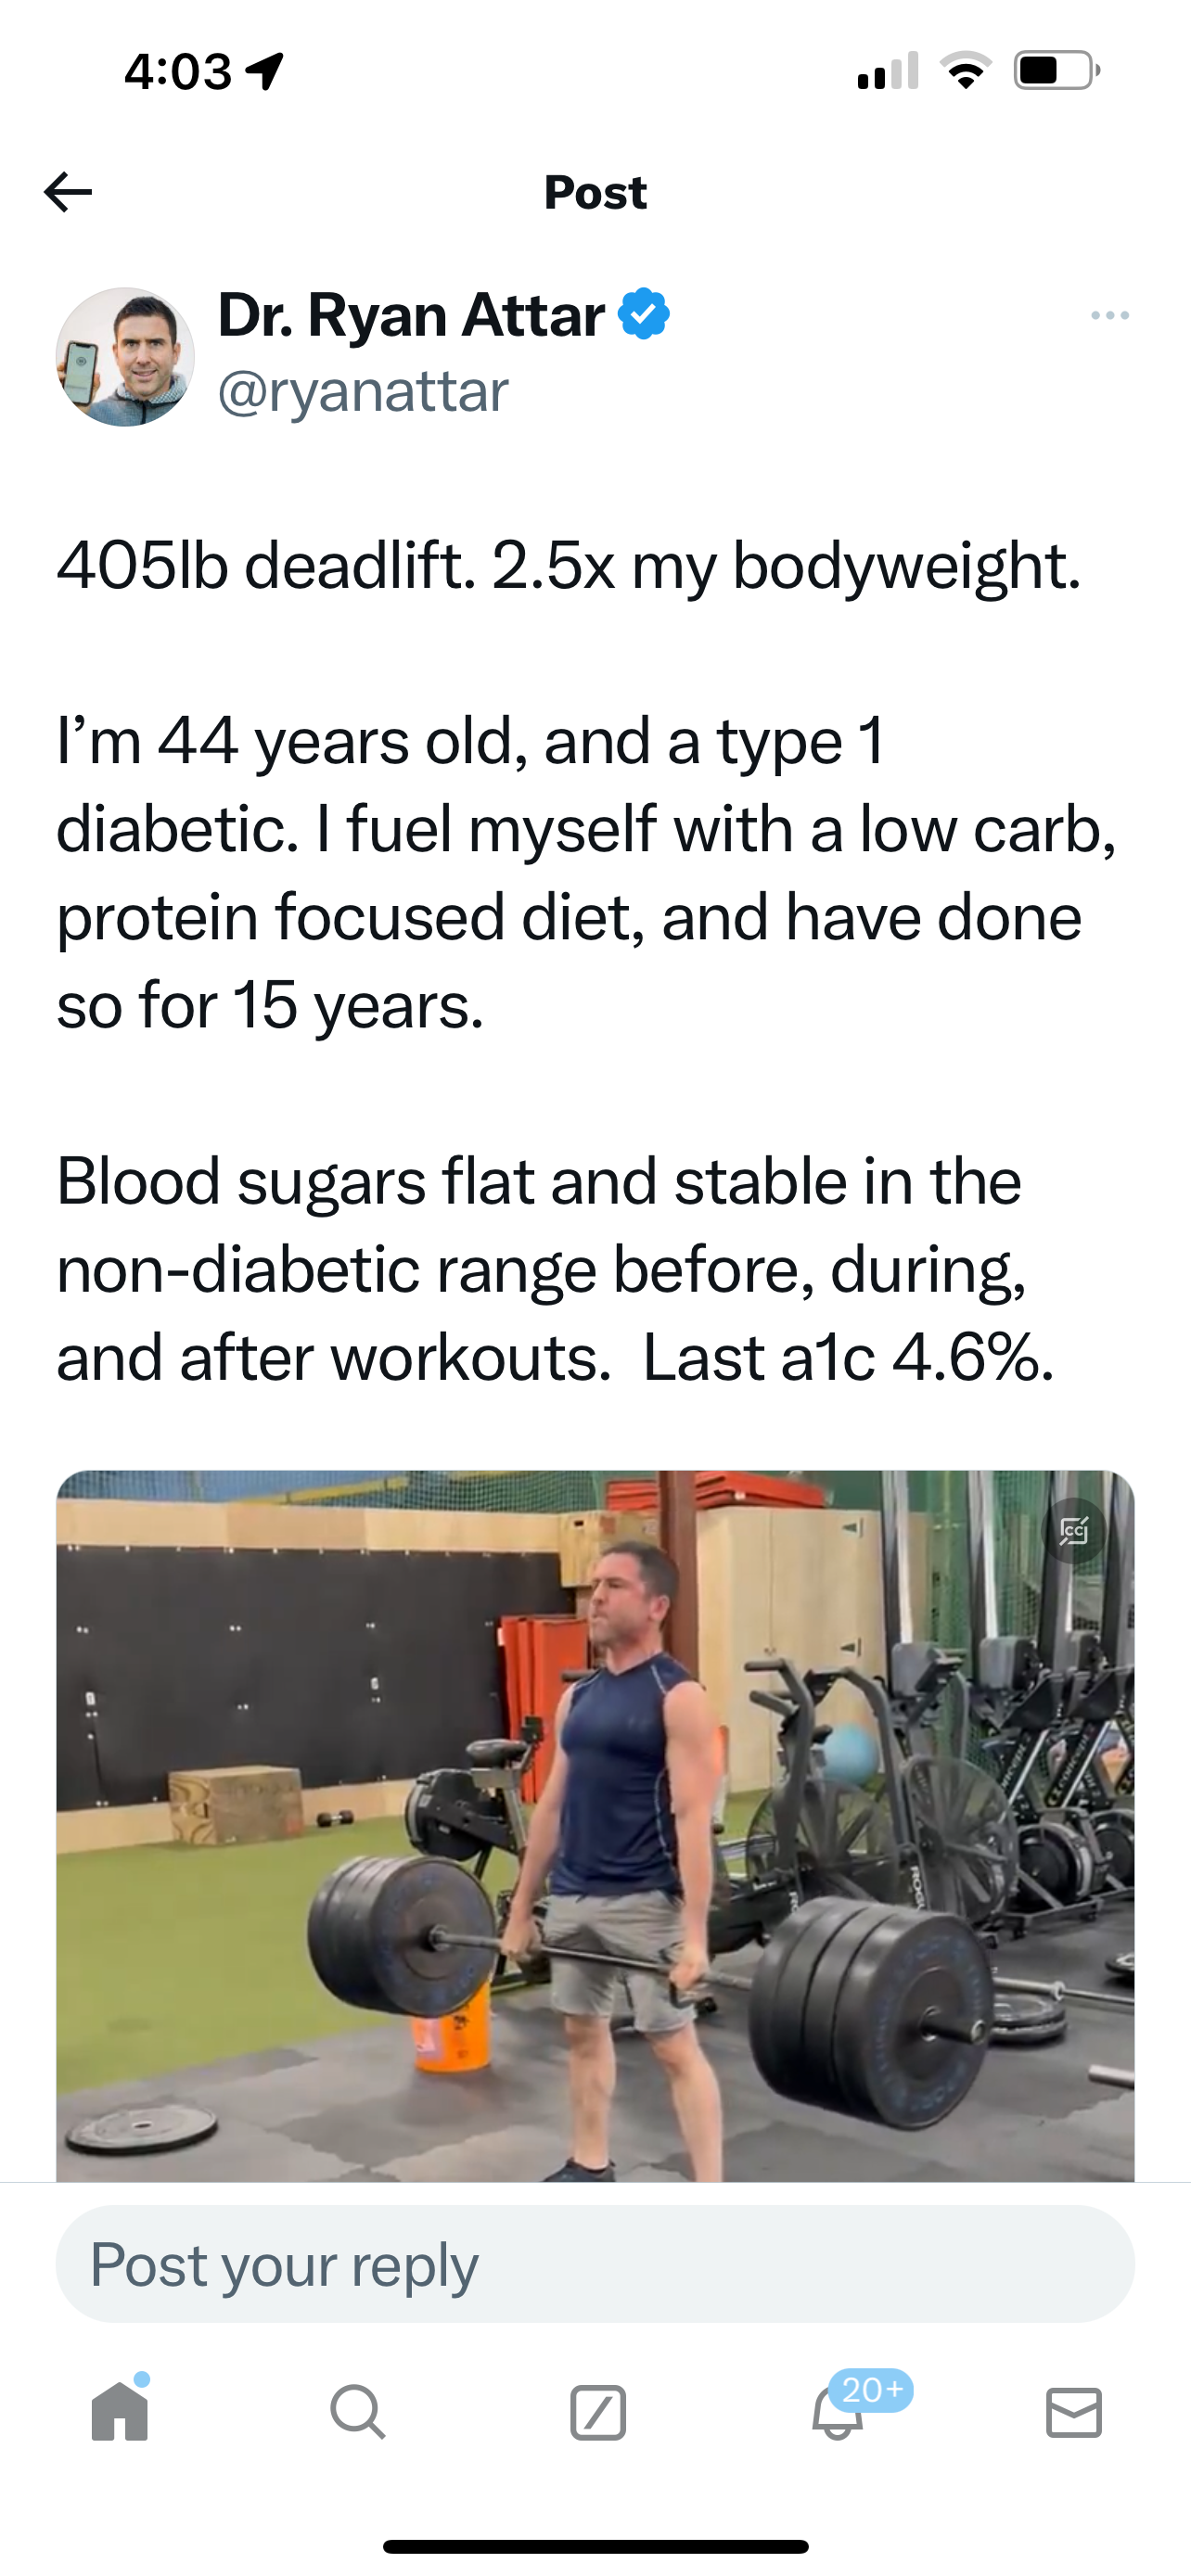Tap the @ryanattar handle
Image resolution: width=1191 pixels, height=2576 pixels.
[x=363, y=391]
